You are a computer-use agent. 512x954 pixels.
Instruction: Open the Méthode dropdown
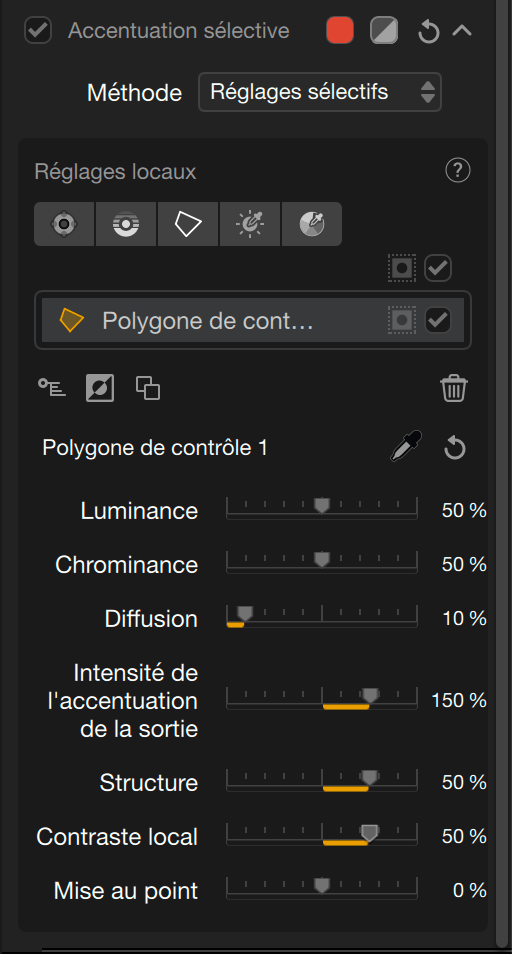tap(320, 92)
